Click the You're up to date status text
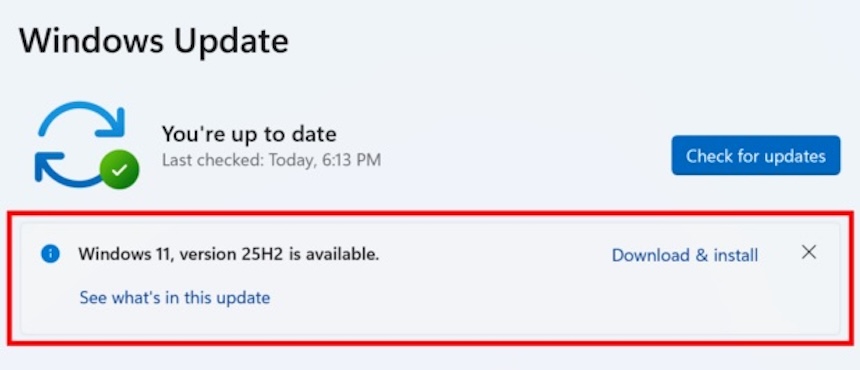860x370 pixels. click(249, 134)
